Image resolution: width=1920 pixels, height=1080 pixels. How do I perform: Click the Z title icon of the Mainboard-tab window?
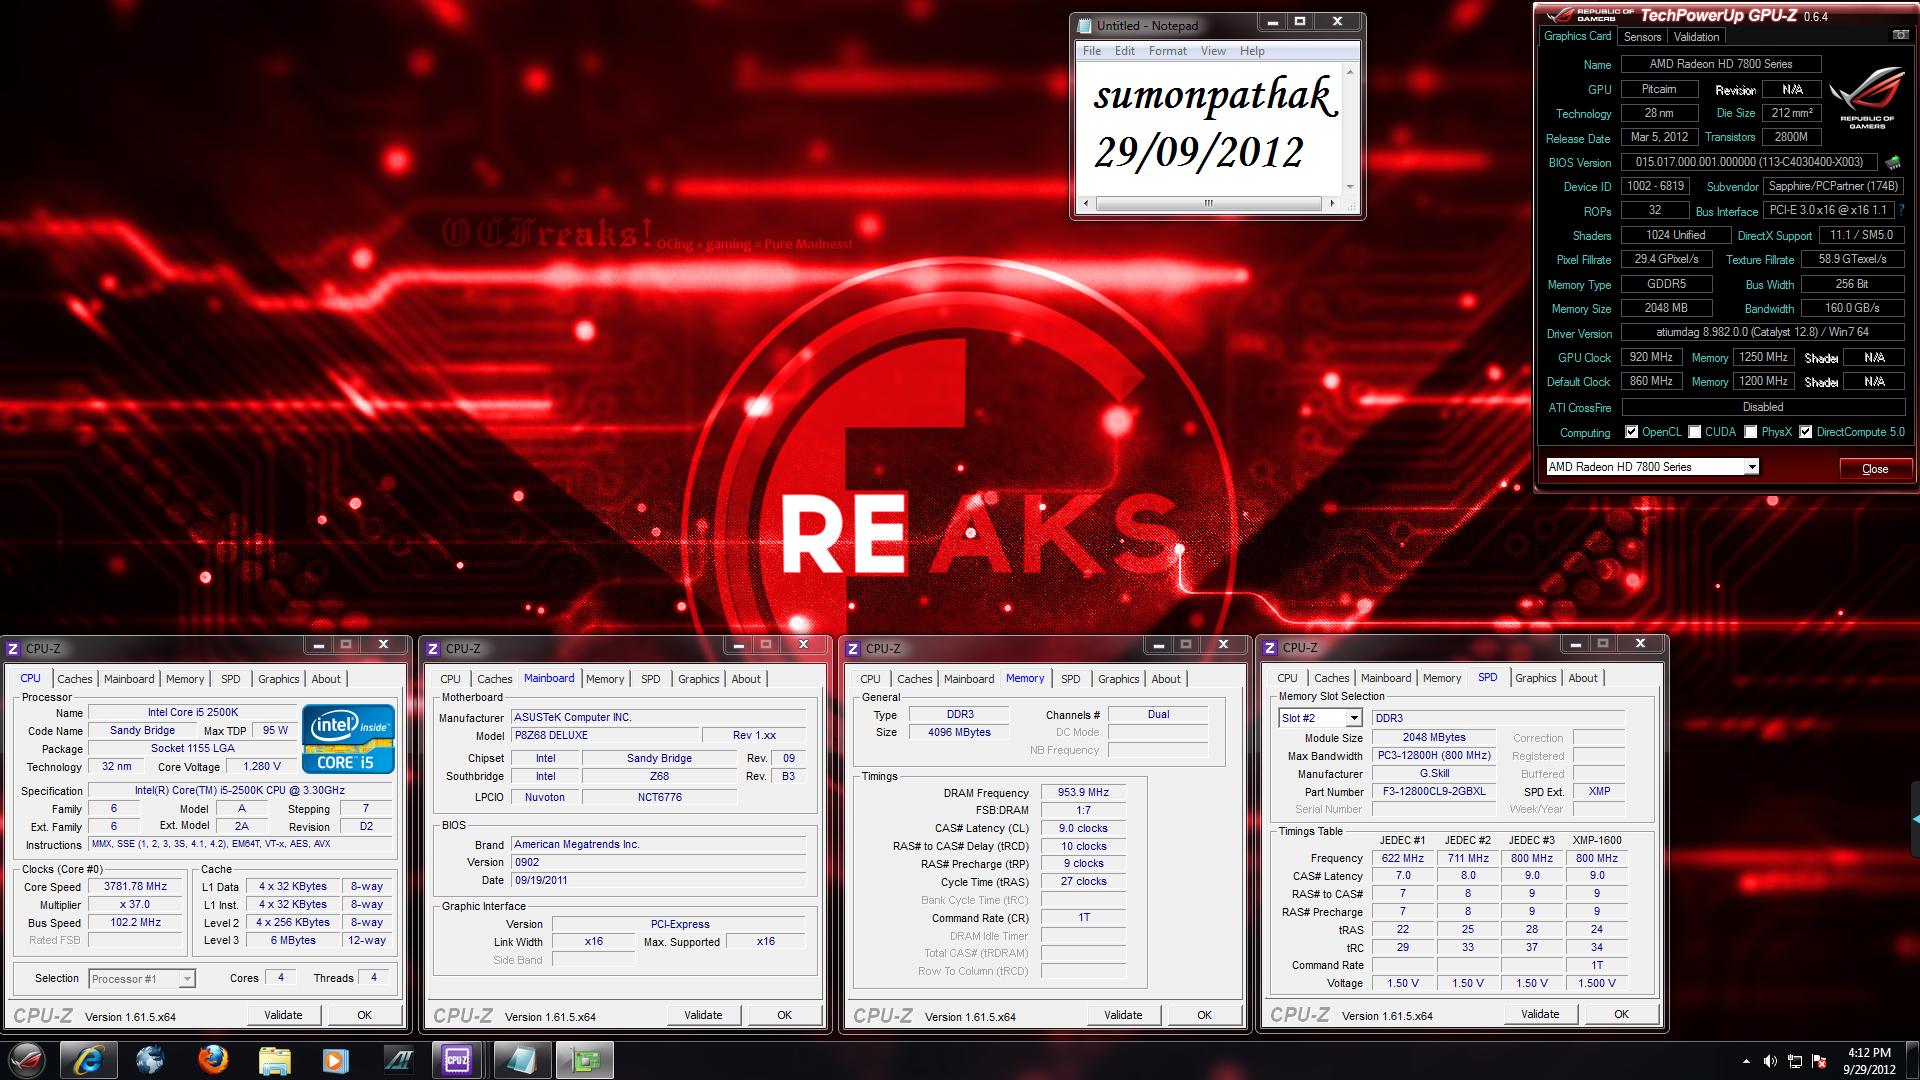(433, 648)
